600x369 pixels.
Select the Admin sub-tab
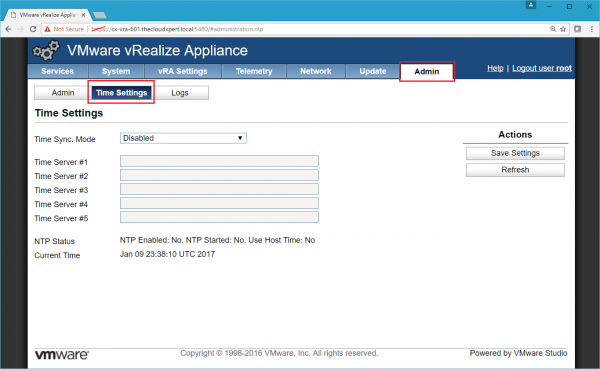tap(63, 93)
